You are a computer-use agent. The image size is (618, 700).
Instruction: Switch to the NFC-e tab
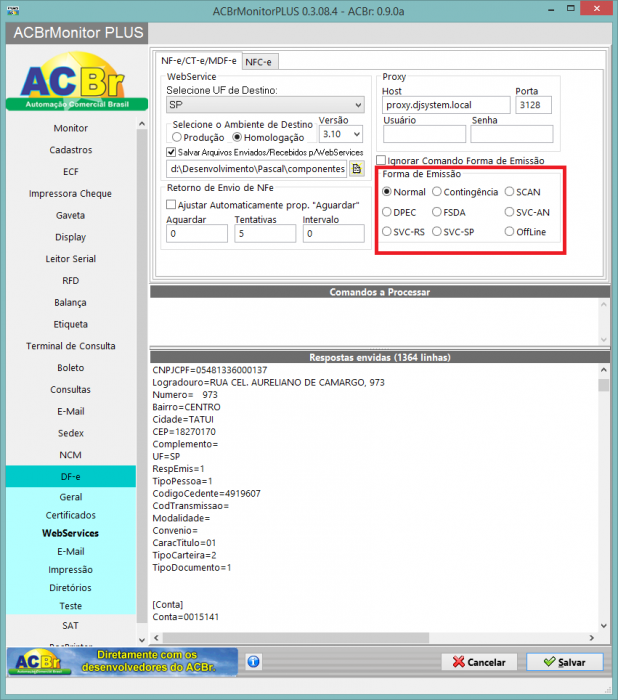259,62
